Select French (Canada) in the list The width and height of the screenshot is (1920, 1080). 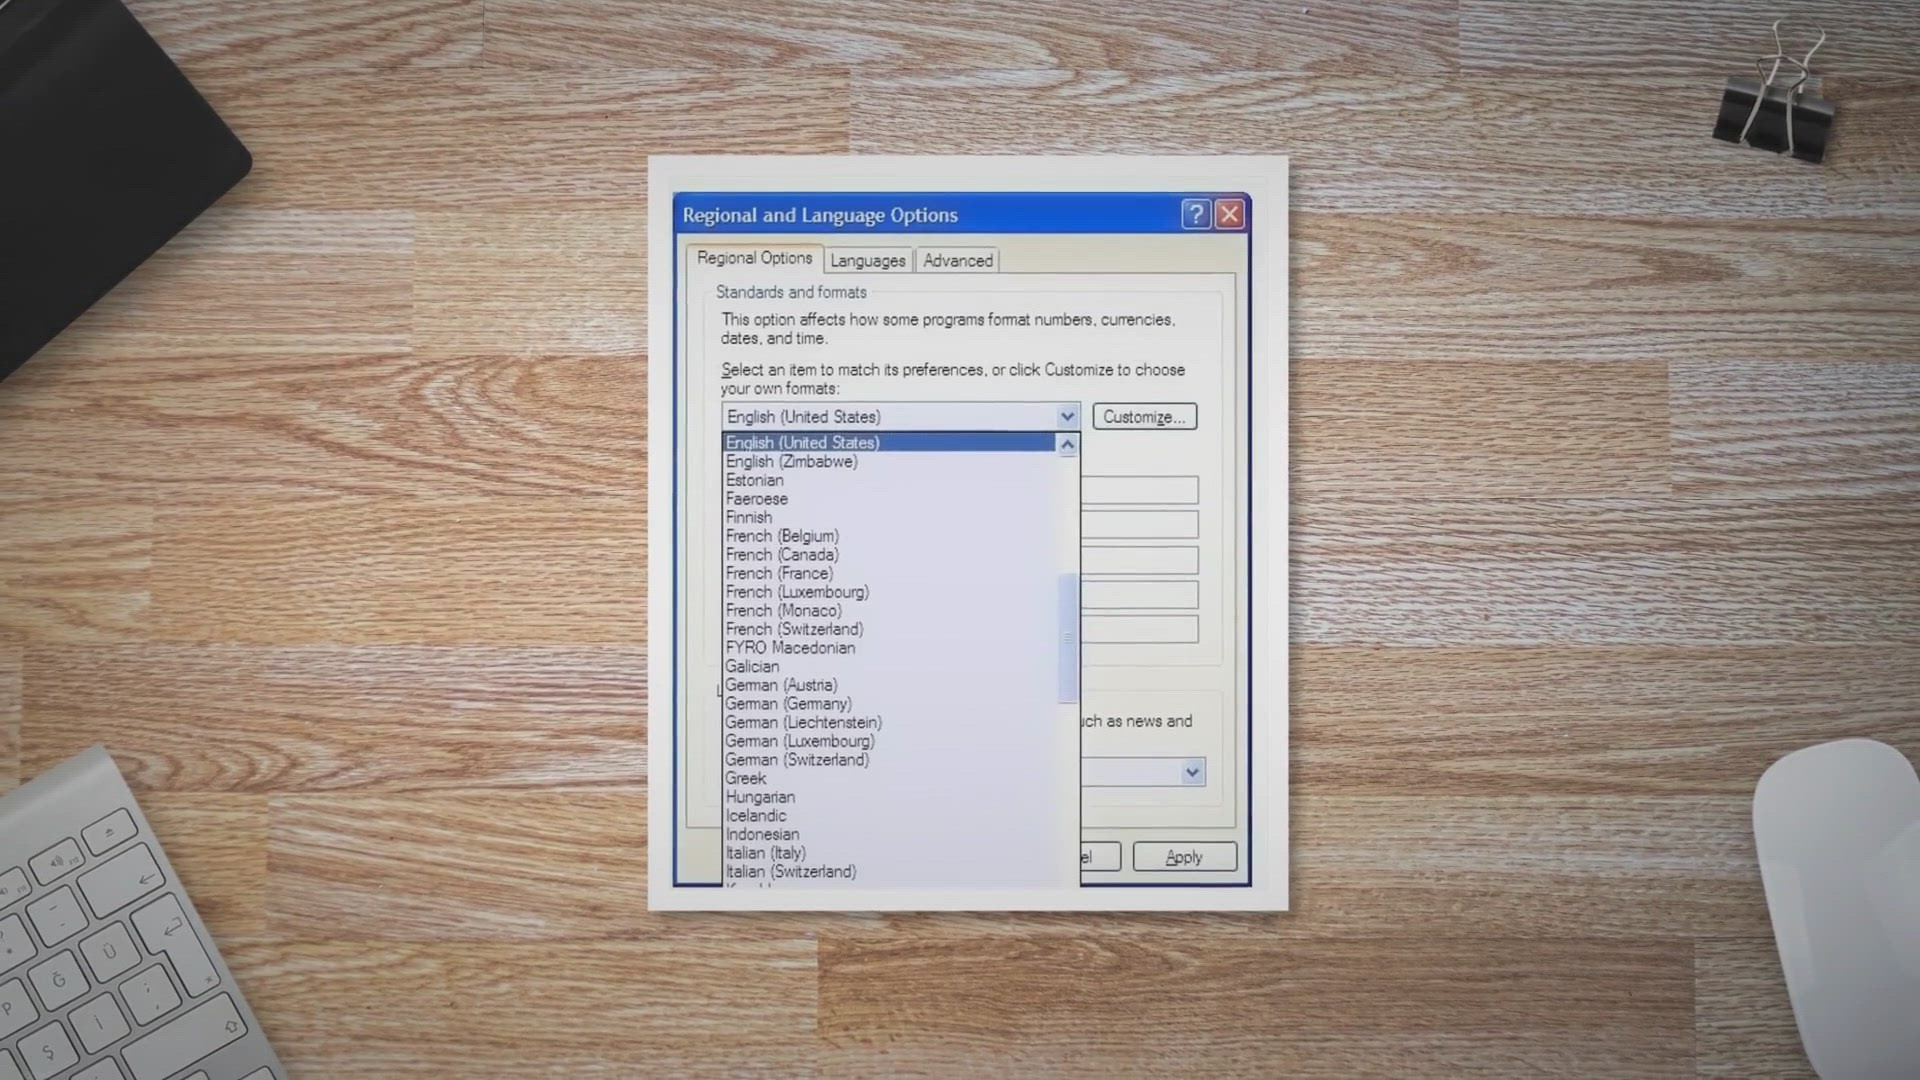[782, 554]
